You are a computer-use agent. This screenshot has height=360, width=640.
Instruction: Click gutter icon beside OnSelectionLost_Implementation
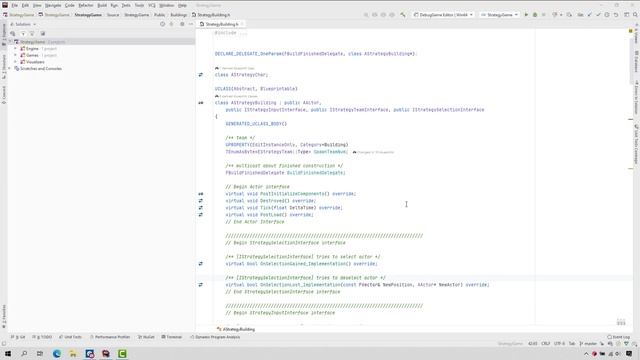coord(200,284)
